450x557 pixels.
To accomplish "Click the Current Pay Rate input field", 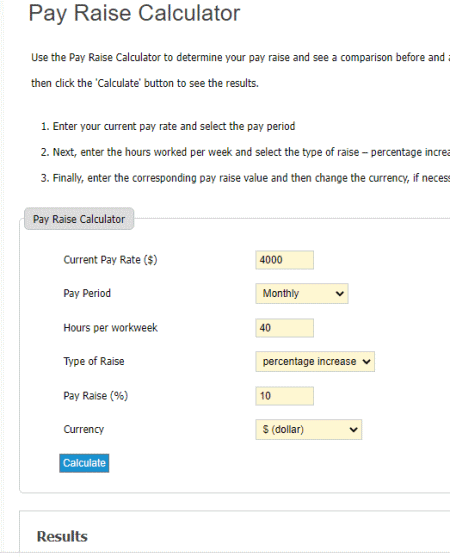I will (x=284, y=260).
